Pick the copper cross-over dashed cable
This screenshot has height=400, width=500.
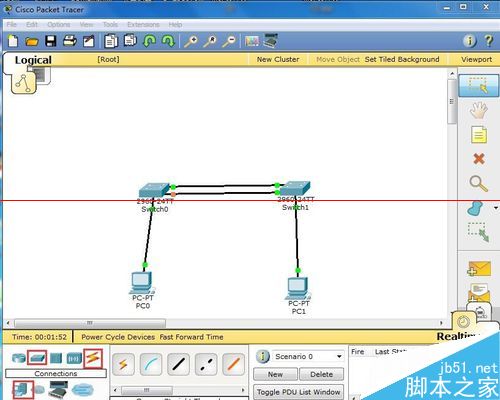coord(206,364)
